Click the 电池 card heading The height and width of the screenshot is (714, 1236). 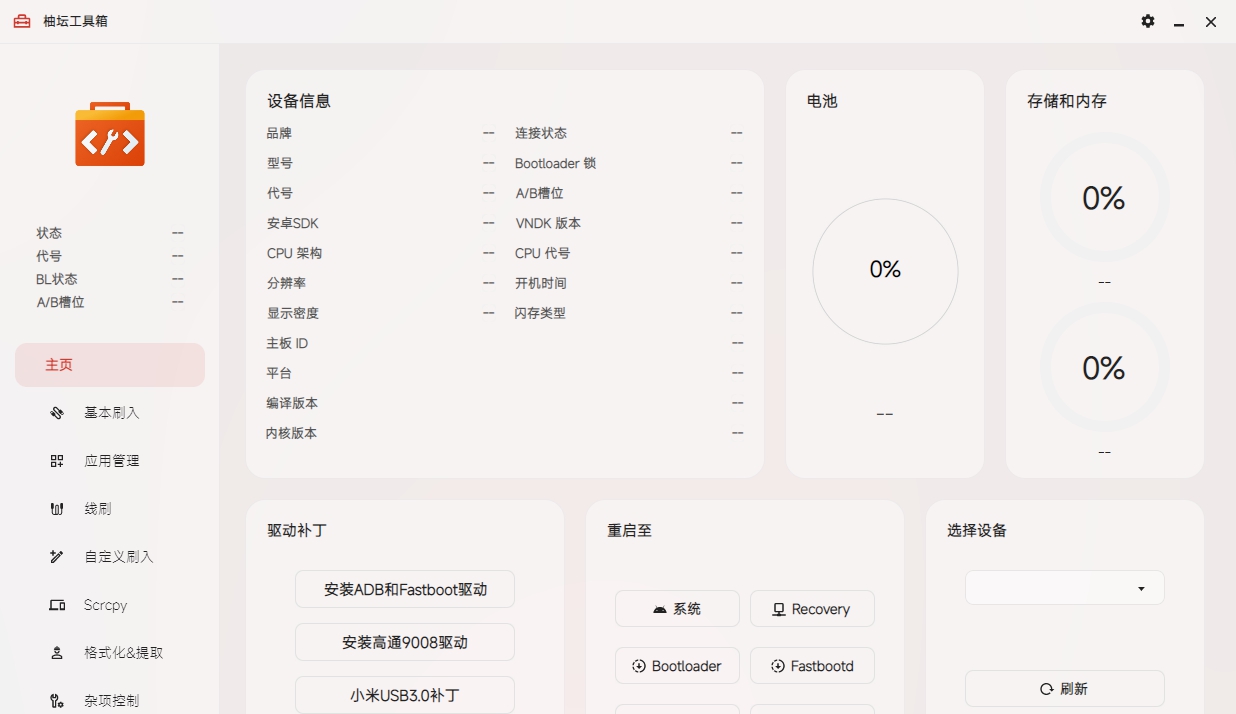pyautogui.click(x=822, y=101)
